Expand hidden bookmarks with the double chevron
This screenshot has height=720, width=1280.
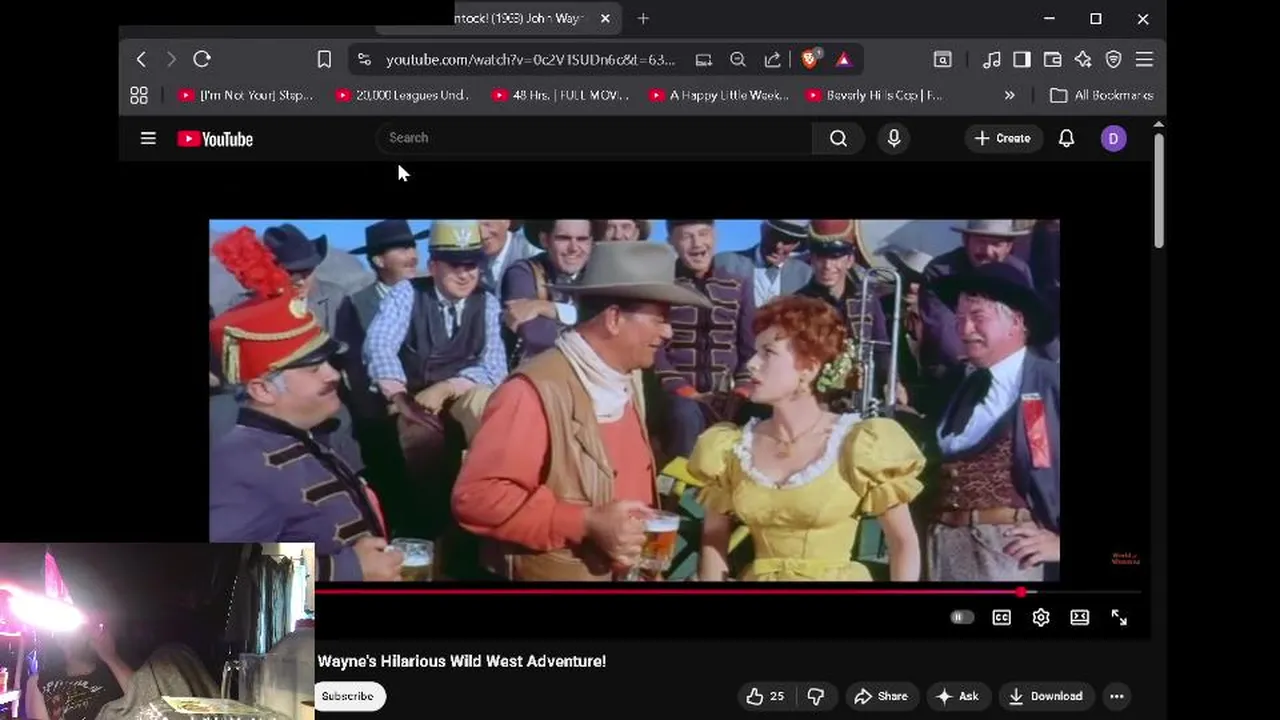[x=1009, y=95]
